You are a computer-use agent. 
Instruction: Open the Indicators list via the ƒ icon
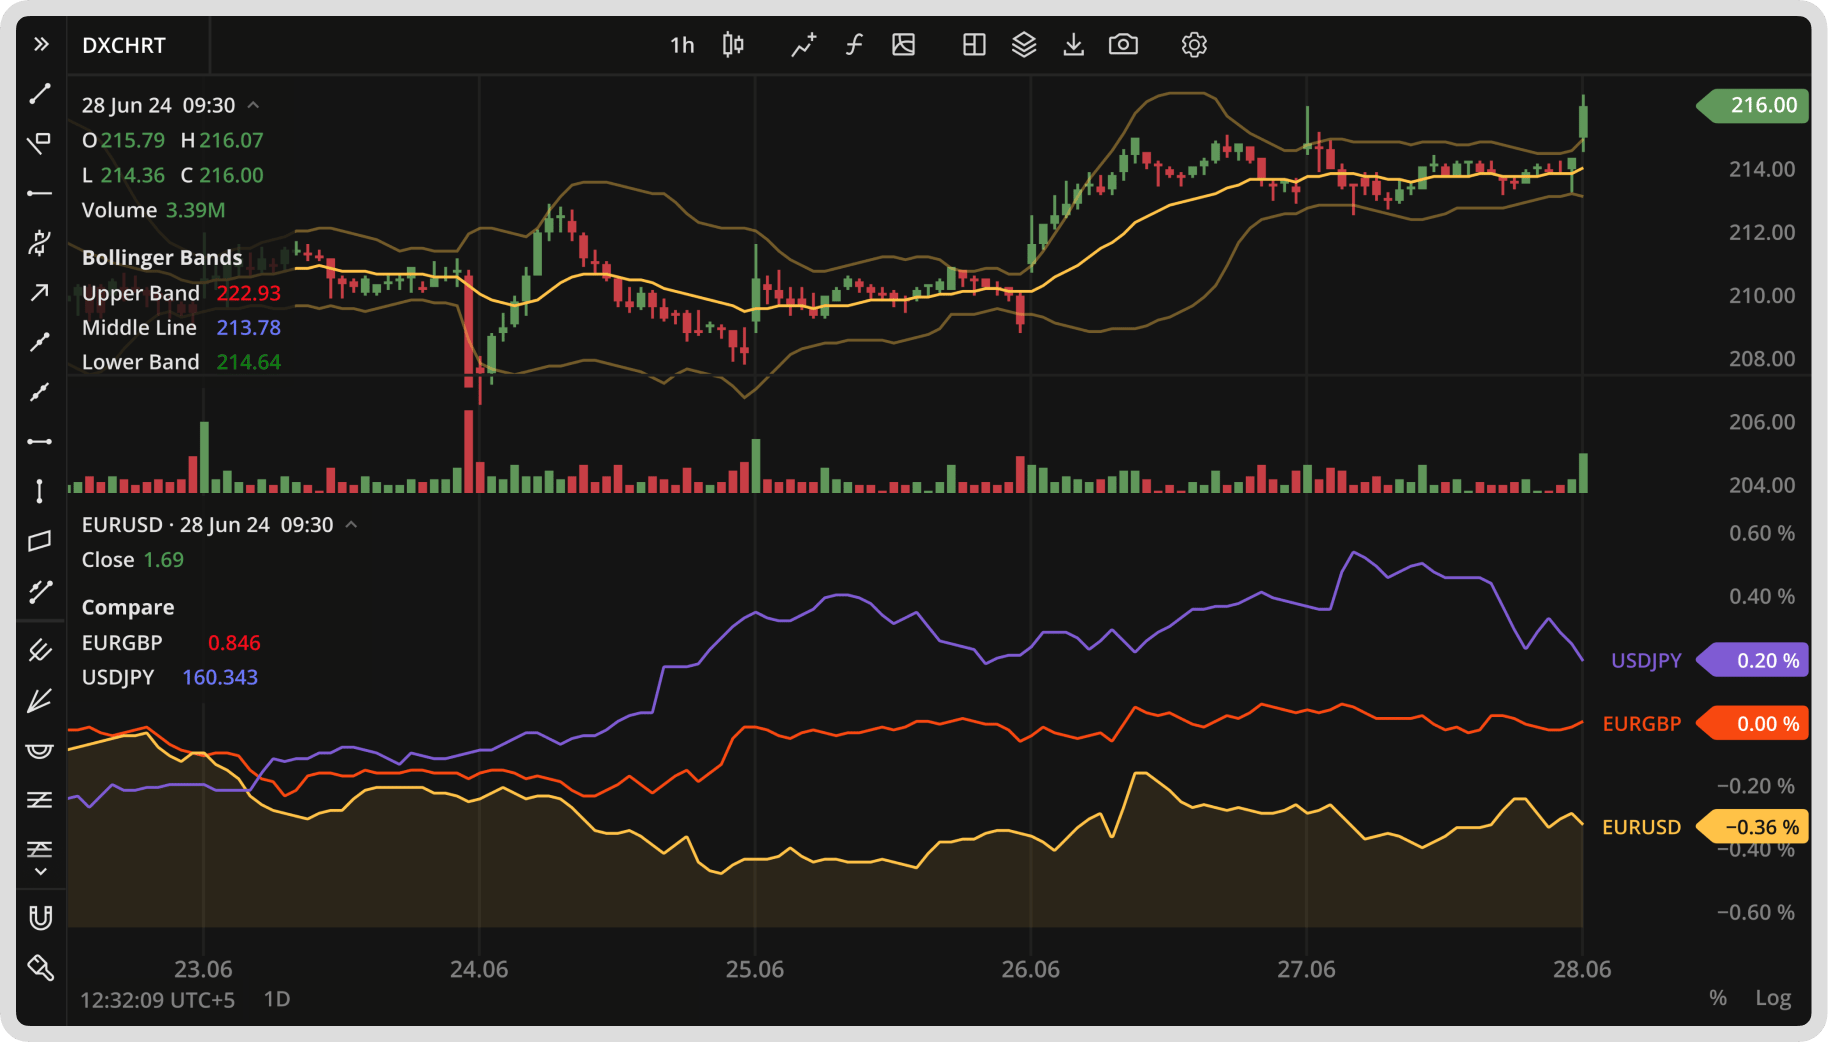pos(853,44)
